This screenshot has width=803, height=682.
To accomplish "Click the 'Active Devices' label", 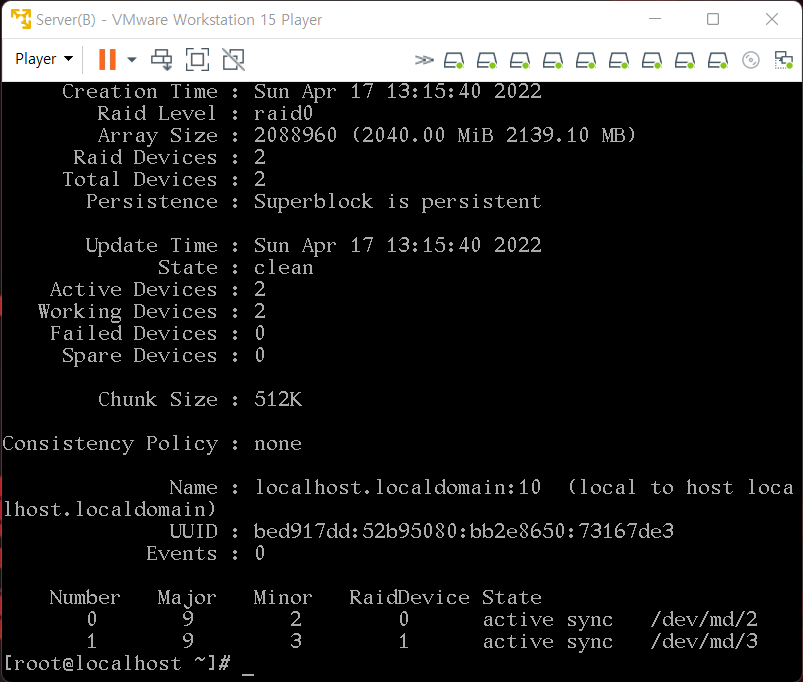I will [134, 290].
